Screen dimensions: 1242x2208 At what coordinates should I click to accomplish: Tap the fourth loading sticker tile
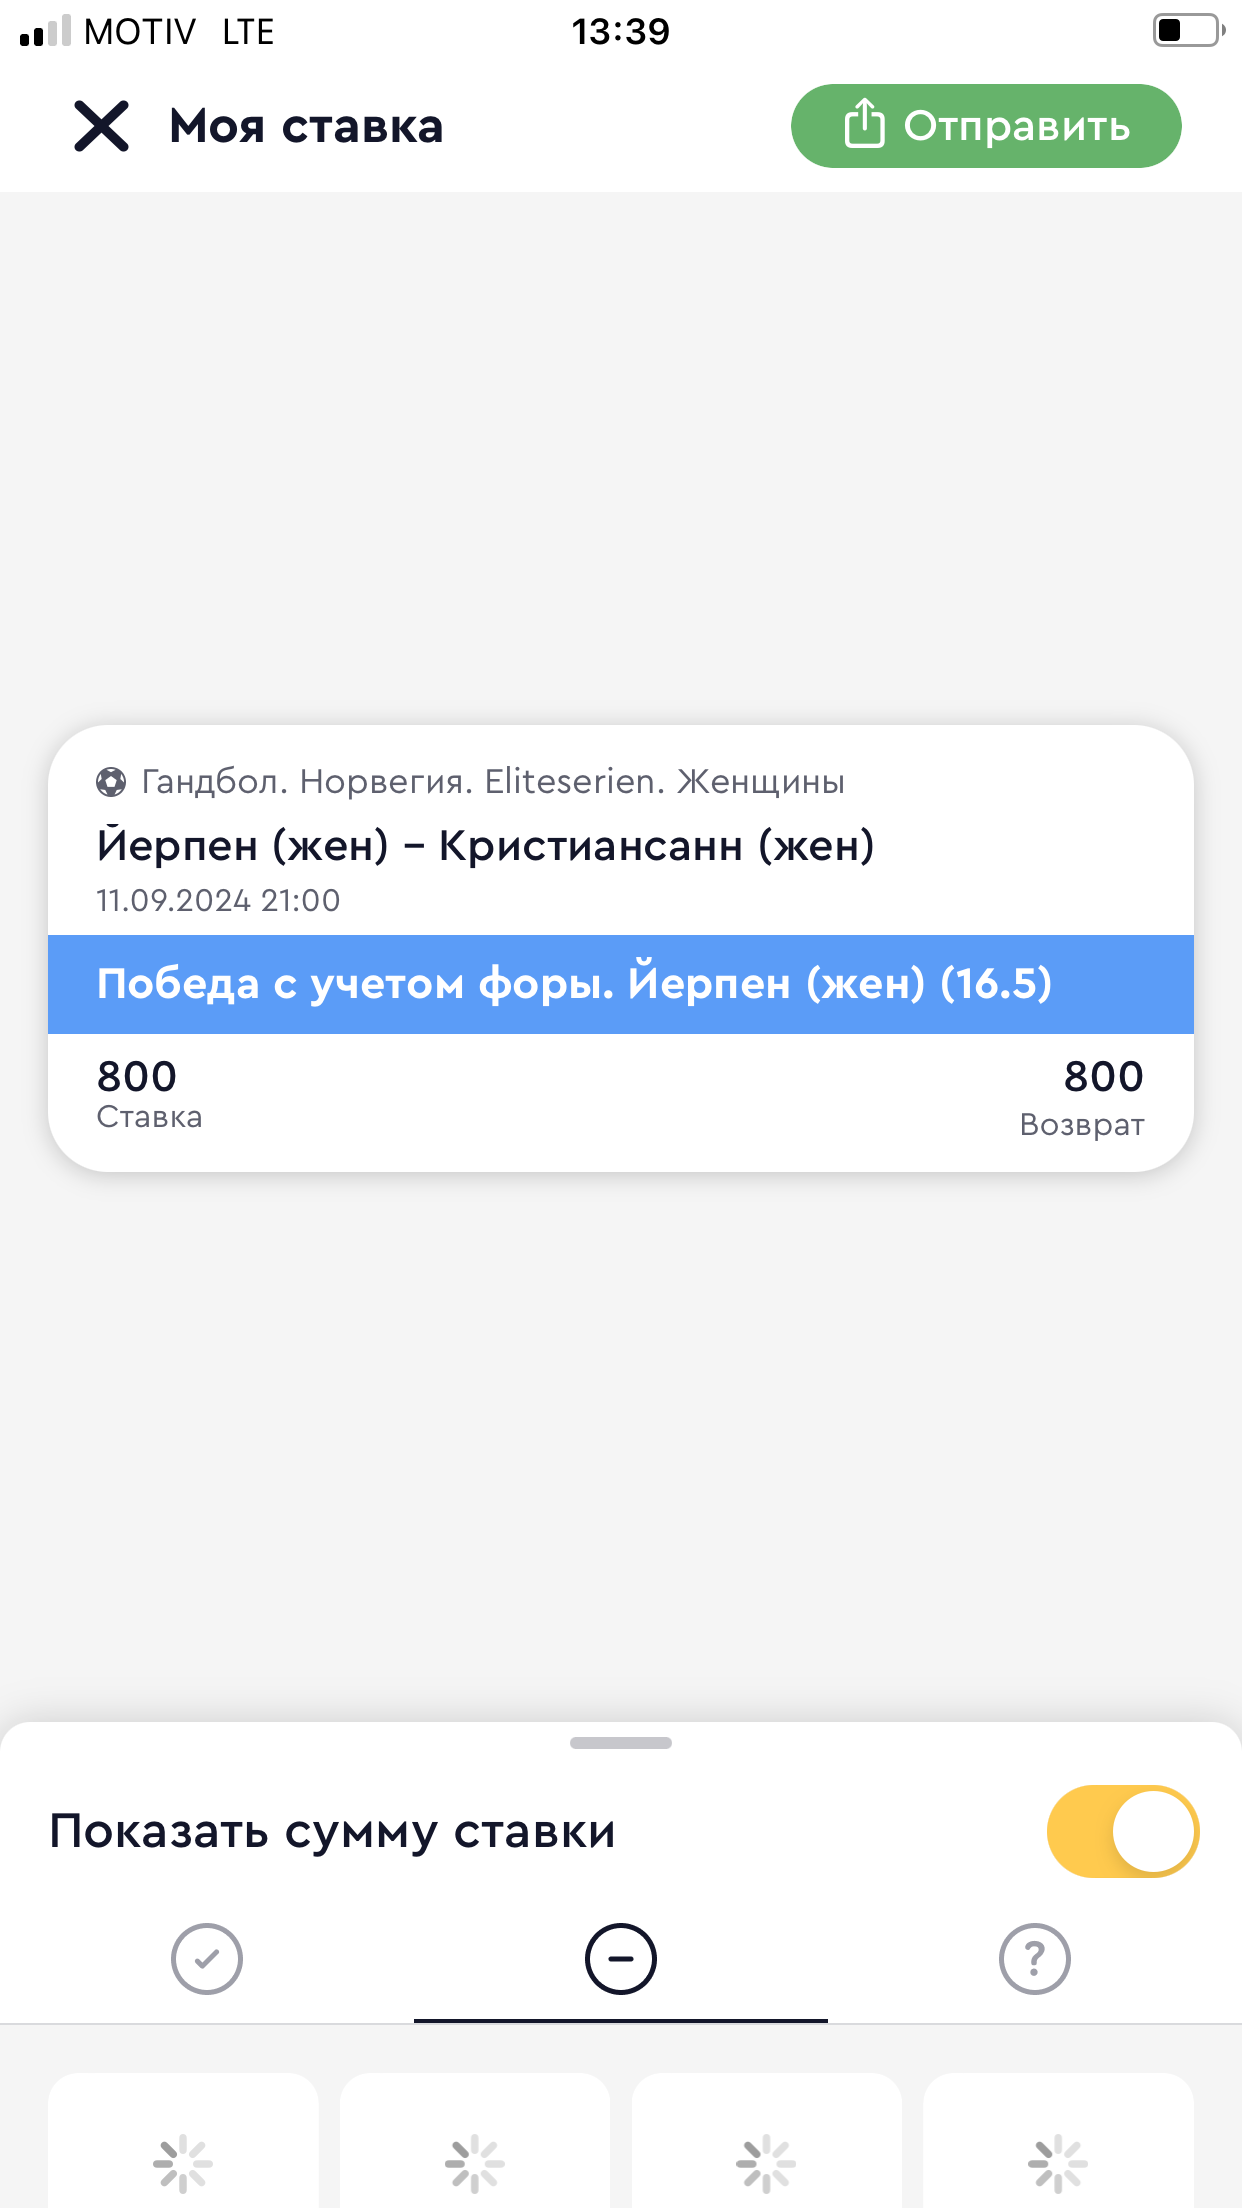pos(1058,2150)
